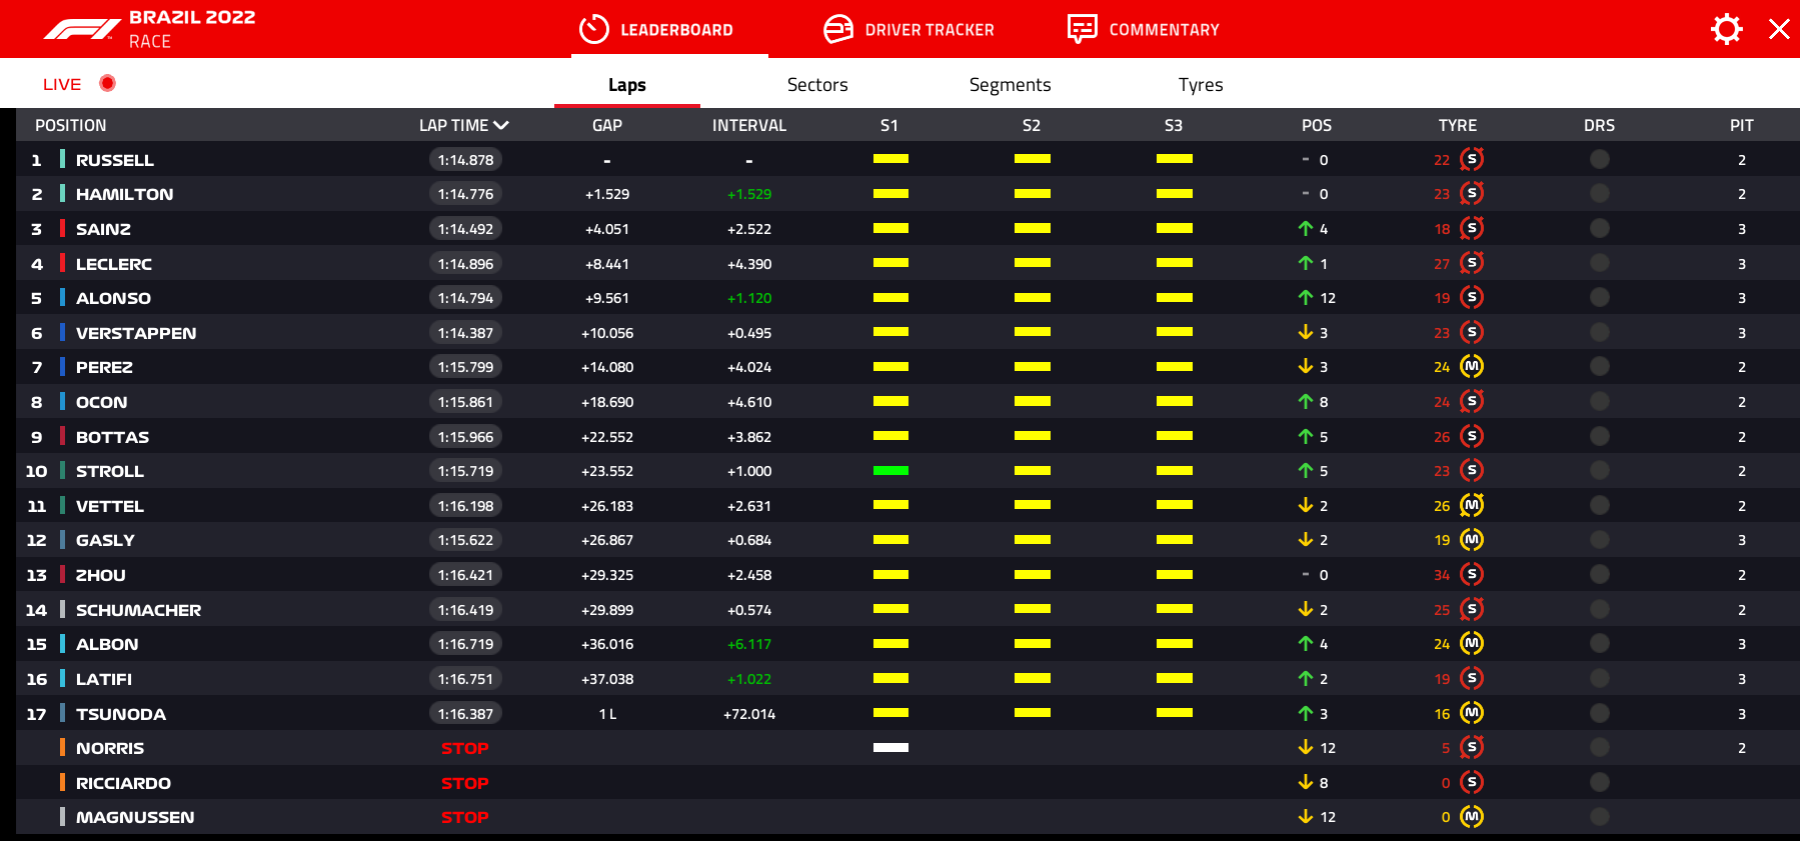Click Zhou's soft tyre icon
This screenshot has height=841, width=1800.
(1471, 574)
